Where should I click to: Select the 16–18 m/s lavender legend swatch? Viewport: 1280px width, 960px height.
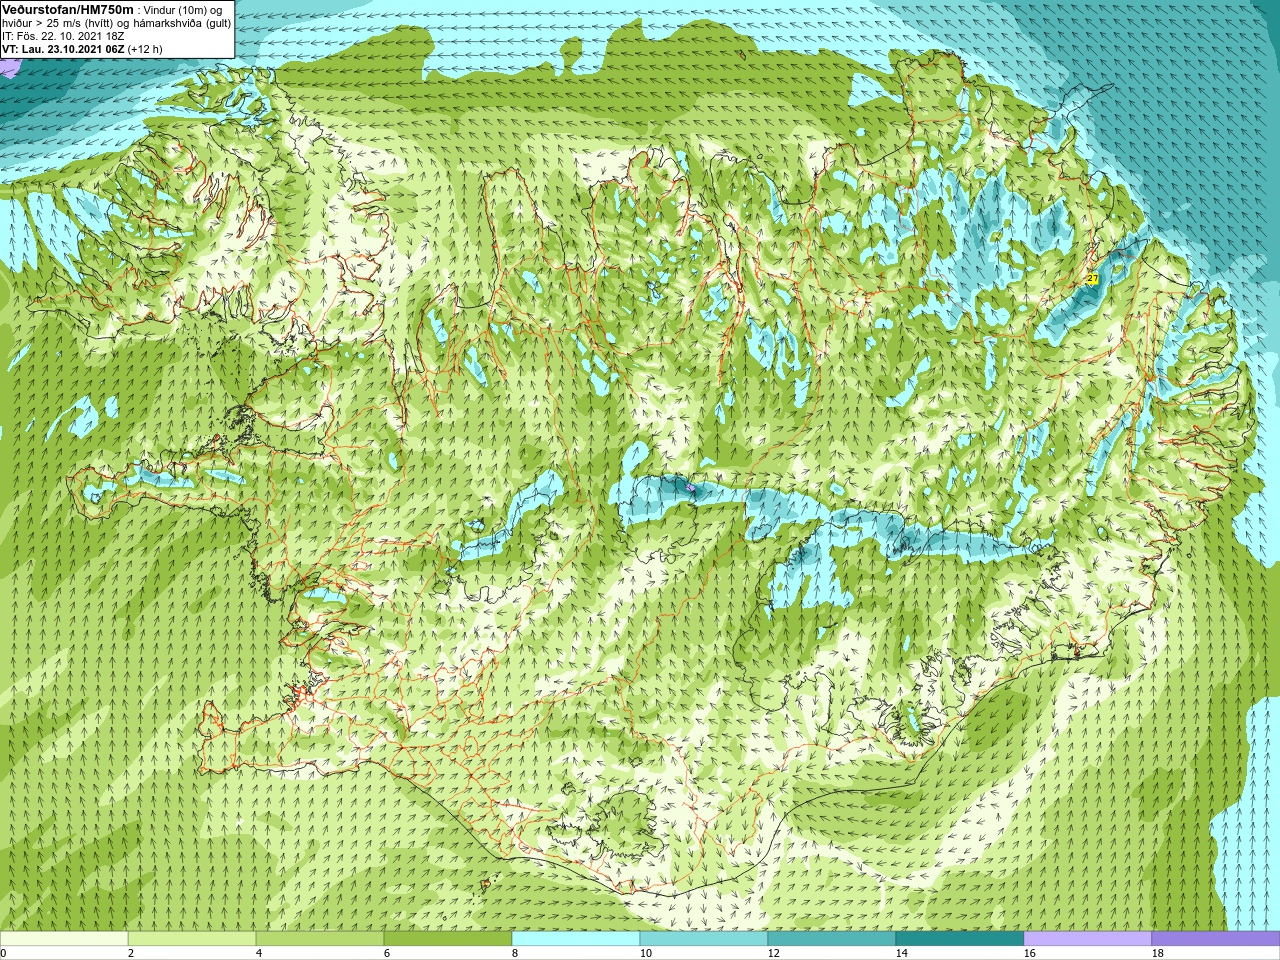[x=1088, y=939]
